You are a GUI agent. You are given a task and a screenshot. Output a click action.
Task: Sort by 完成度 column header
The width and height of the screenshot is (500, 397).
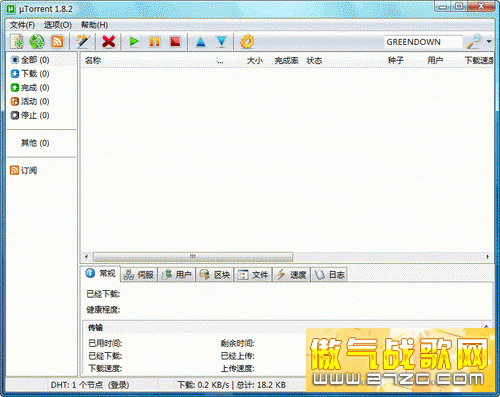(x=286, y=61)
